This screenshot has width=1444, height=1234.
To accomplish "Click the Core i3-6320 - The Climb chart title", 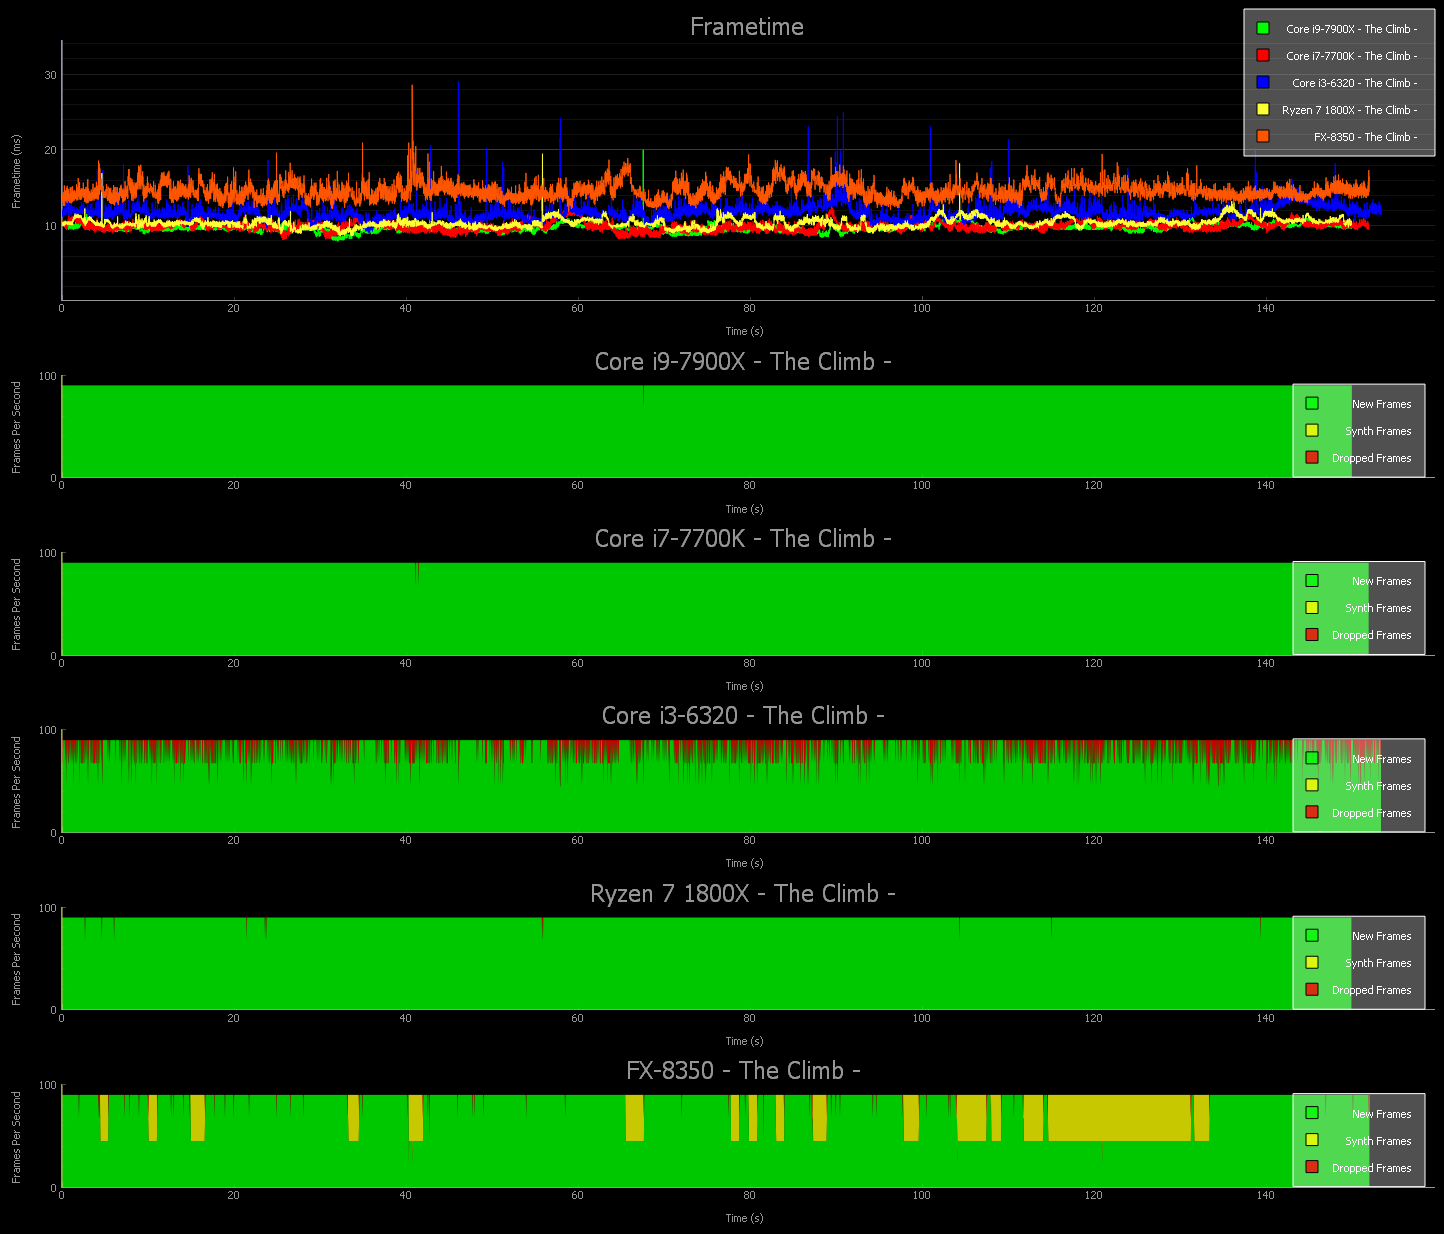I will point(743,716).
